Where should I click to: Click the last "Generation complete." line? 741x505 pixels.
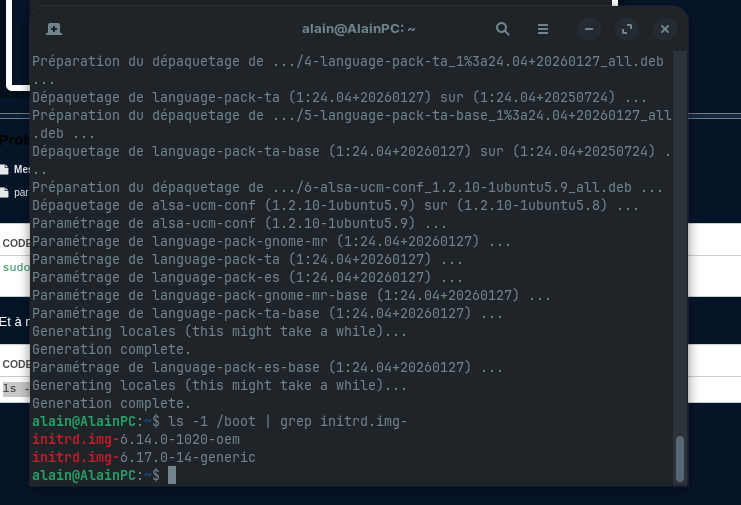[111, 404]
